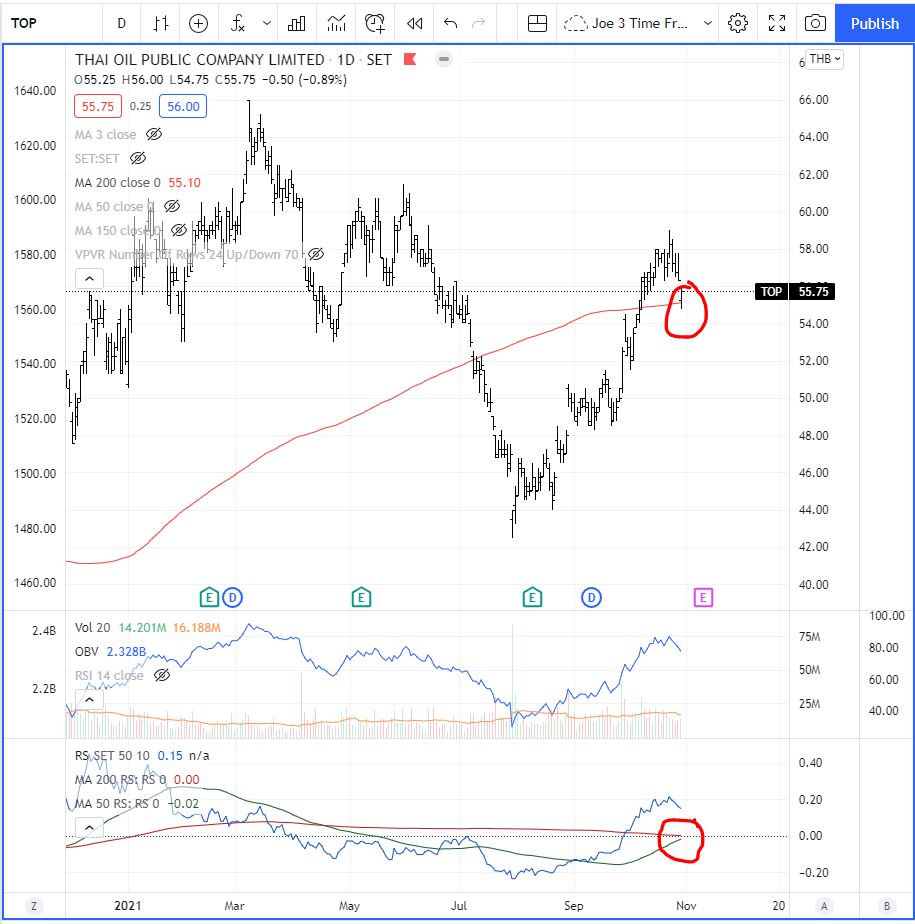This screenshot has width=915, height=924.
Task: Collapse the main chart indicator legend
Action: (89, 278)
